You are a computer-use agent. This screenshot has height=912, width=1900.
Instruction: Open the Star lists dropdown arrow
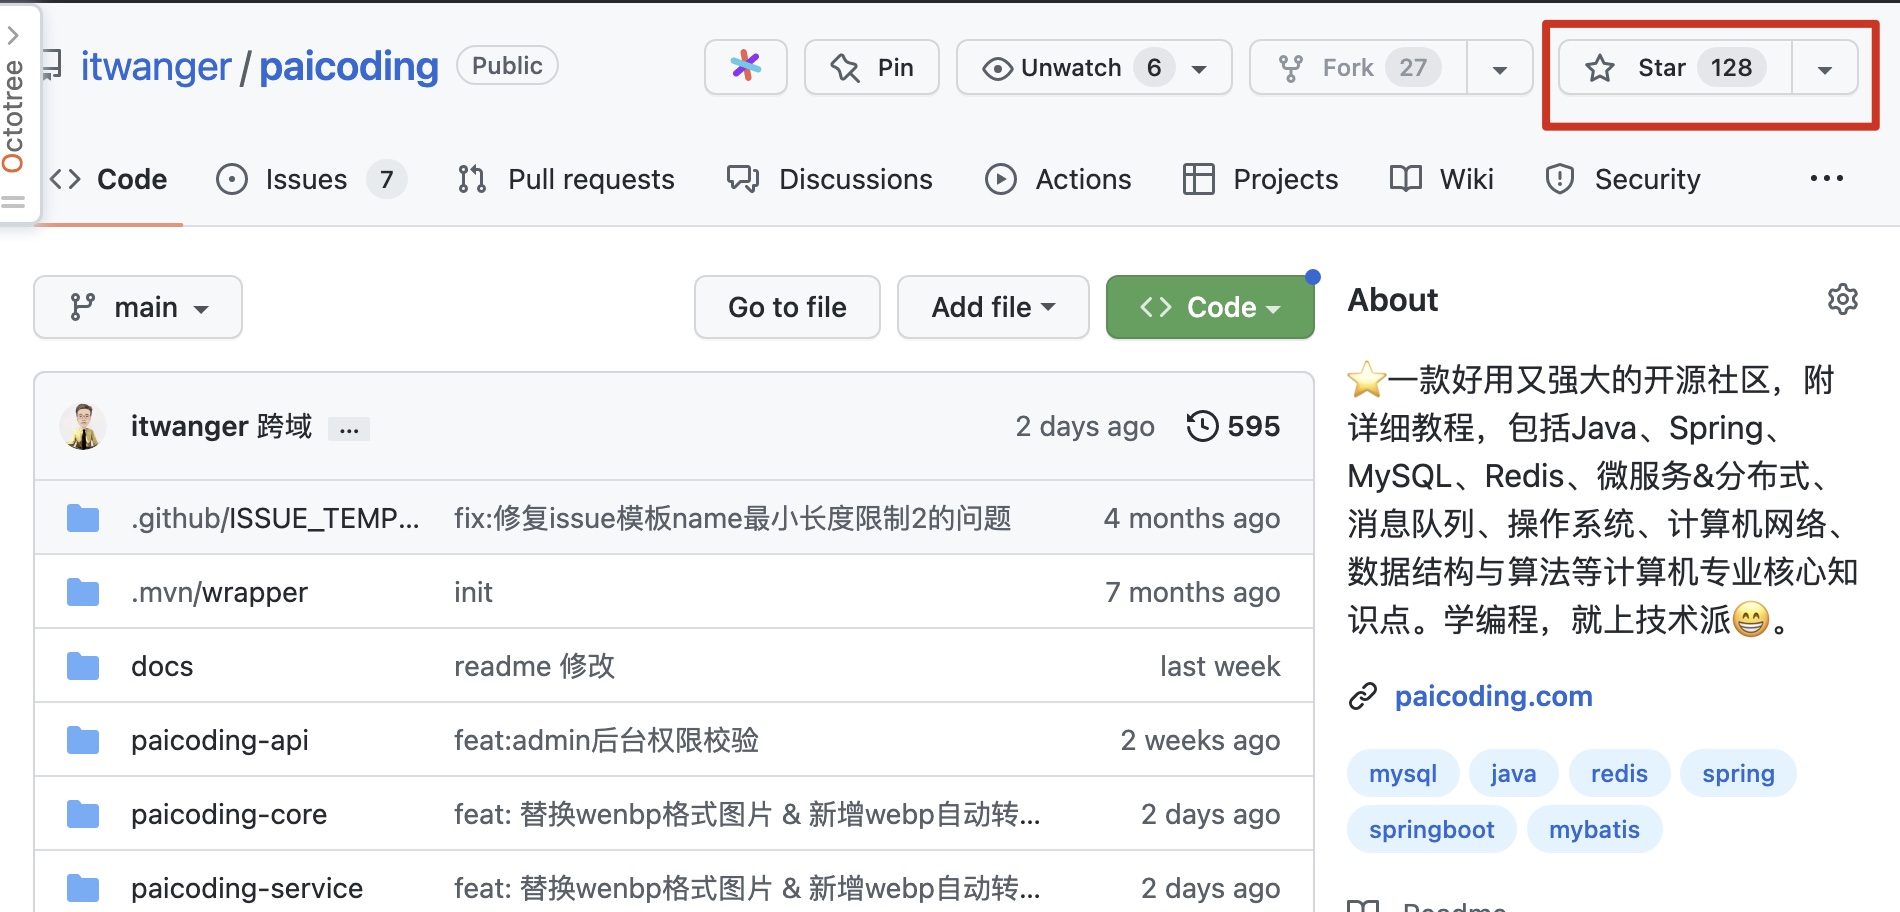(x=1825, y=68)
